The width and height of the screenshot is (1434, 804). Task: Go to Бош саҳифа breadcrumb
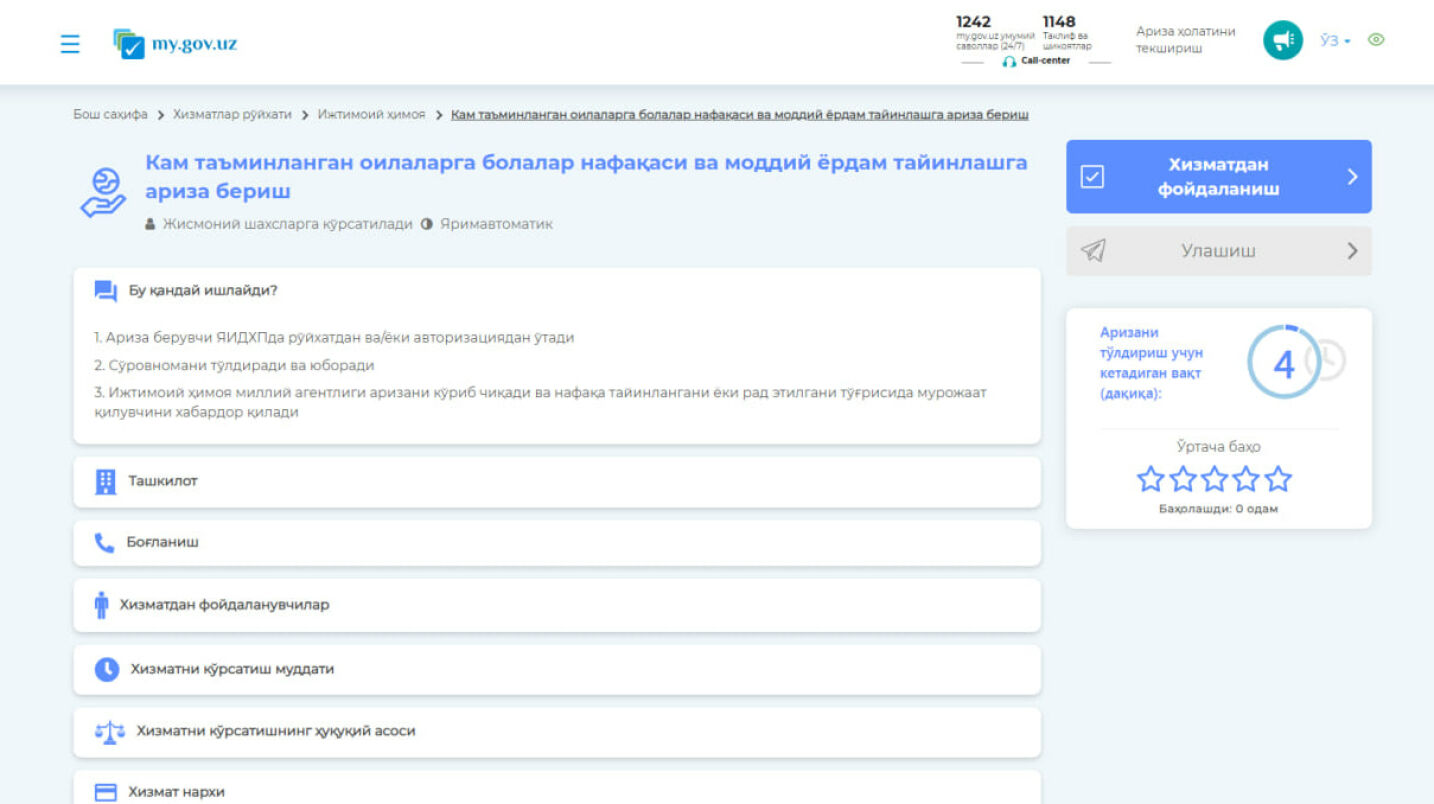110,114
